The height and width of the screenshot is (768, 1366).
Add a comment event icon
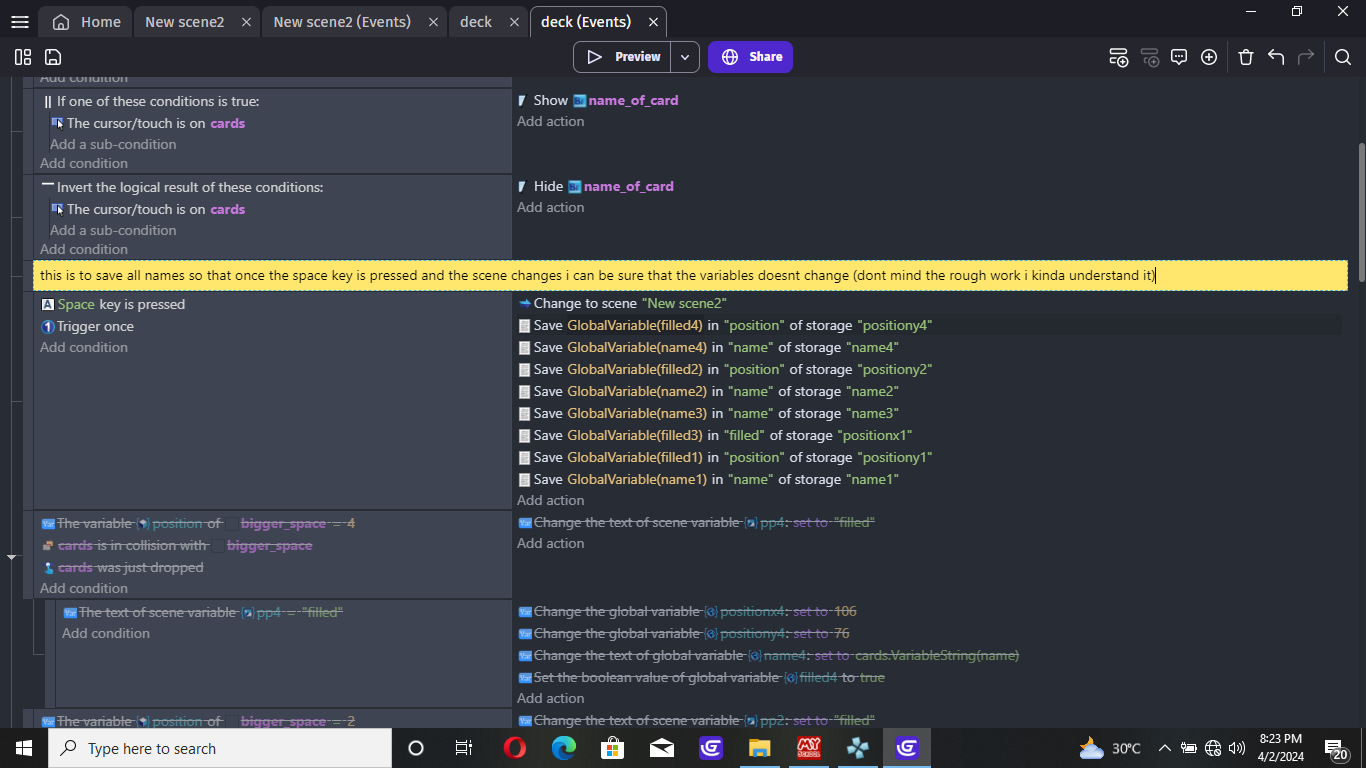(1179, 57)
